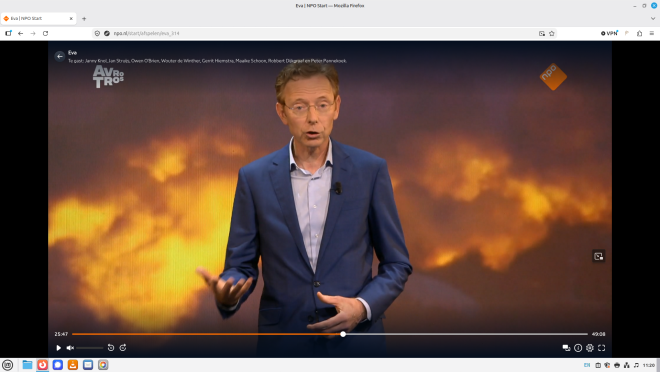Click the system clock 11:20
Screen dimensions: 660x372
tap(649, 365)
